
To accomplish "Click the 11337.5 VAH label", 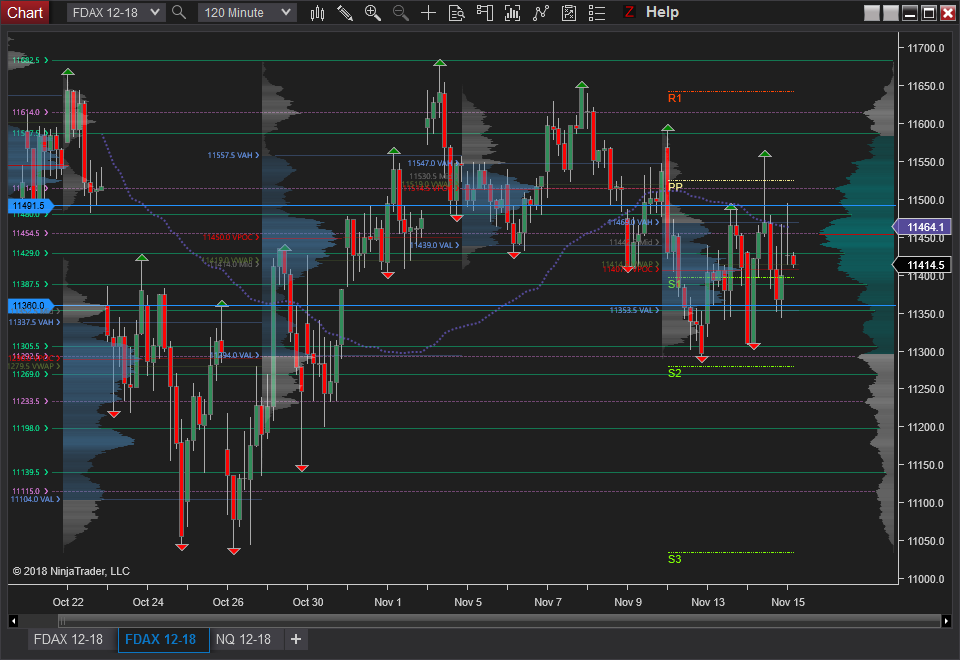I will [34, 322].
